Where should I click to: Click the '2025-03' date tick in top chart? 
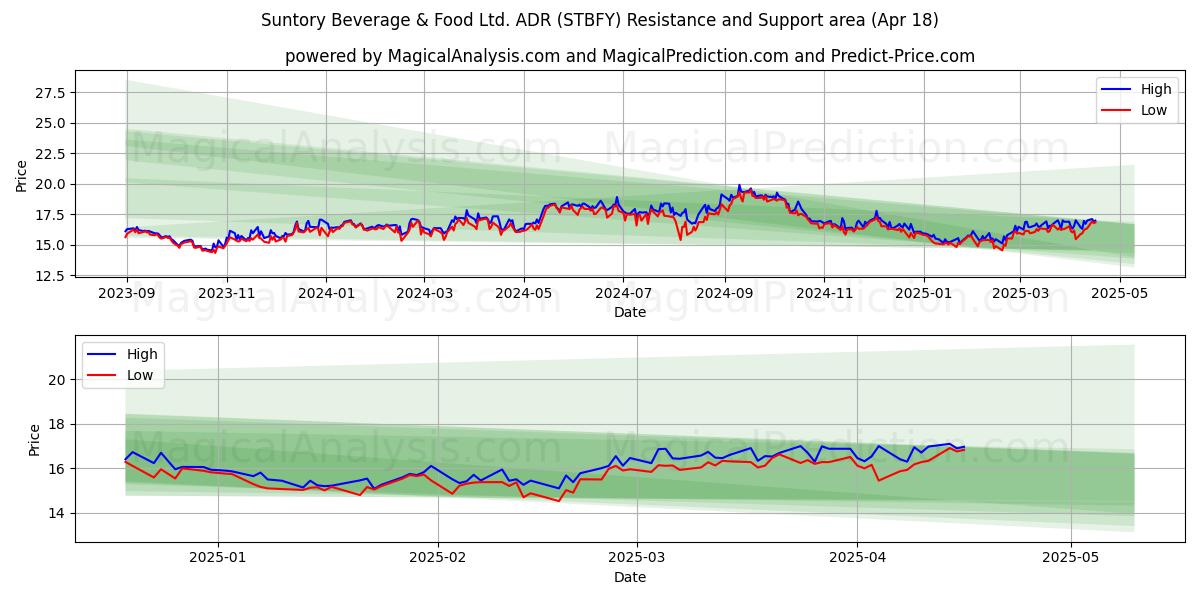1020,295
